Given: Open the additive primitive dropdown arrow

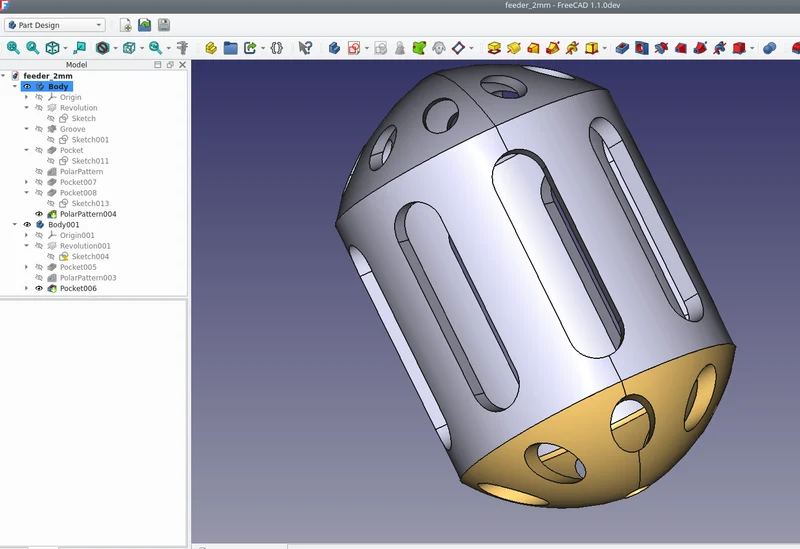Looking at the screenshot, I should (x=605, y=48).
